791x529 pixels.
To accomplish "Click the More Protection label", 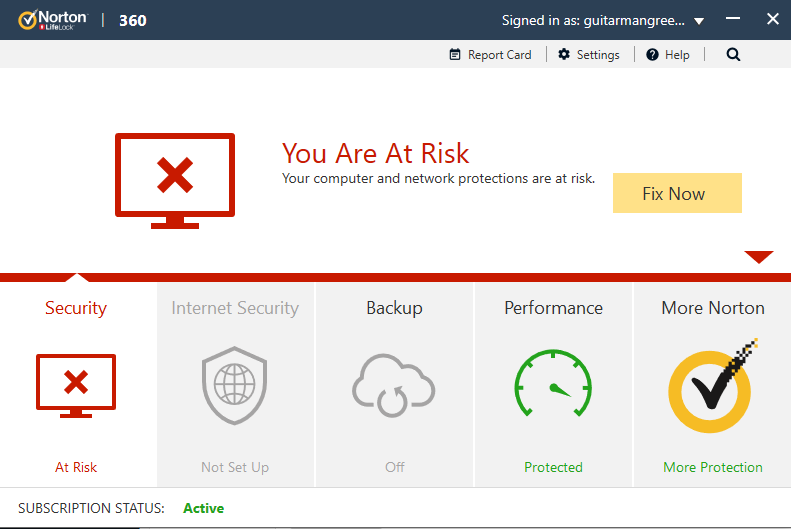I will coord(712,467).
